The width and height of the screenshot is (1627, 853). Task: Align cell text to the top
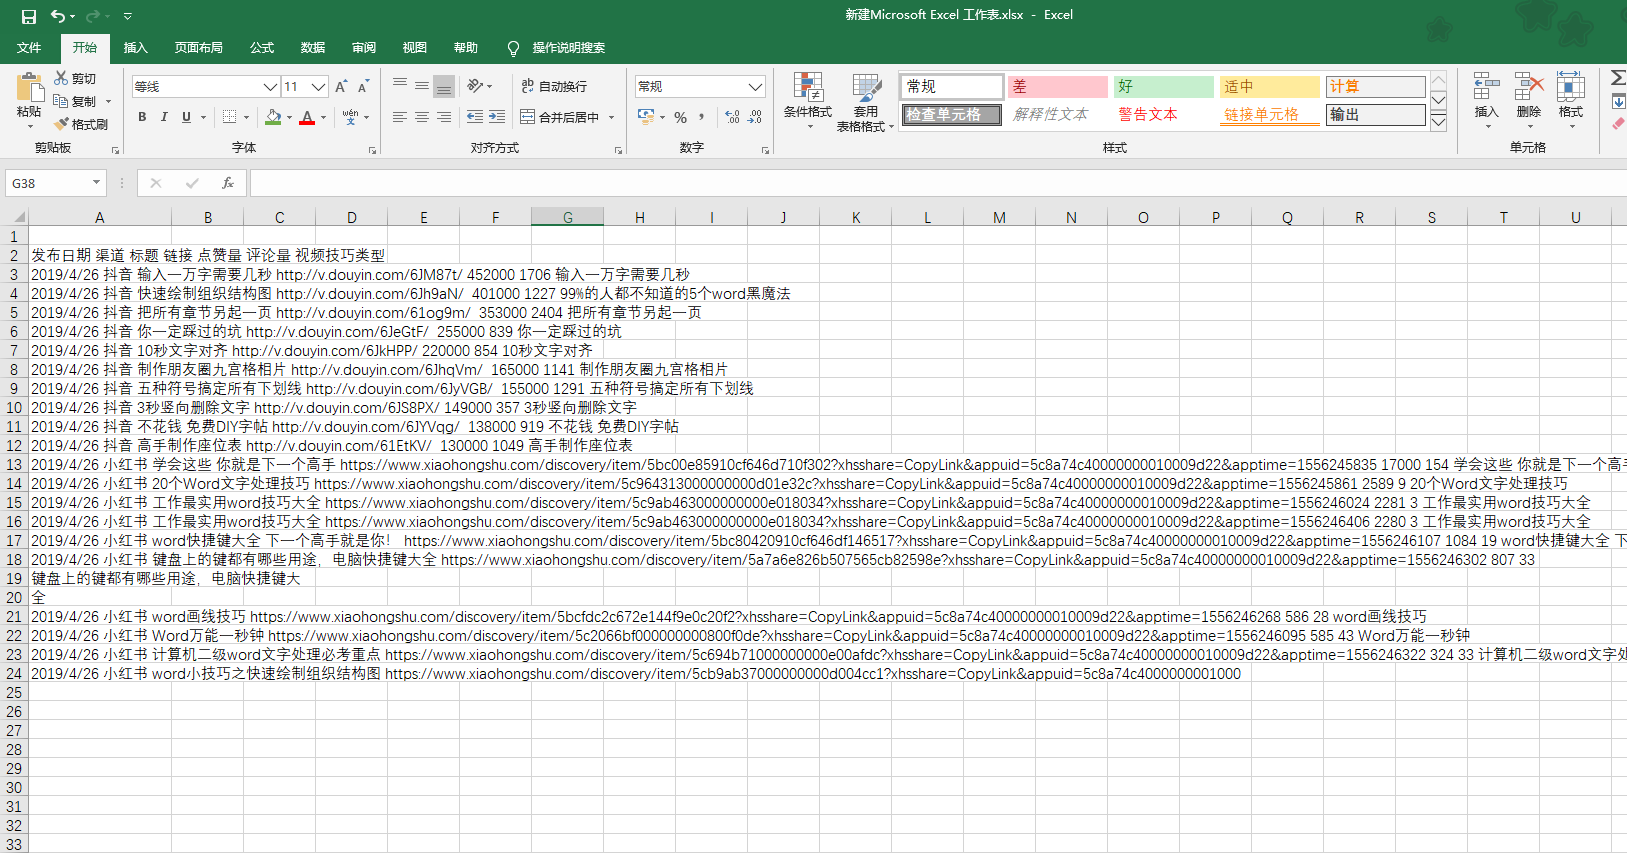point(400,86)
